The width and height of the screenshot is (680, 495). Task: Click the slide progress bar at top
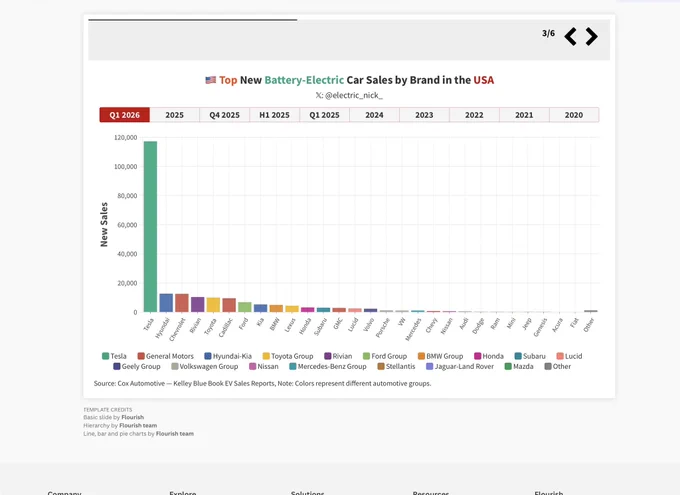(x=193, y=20)
